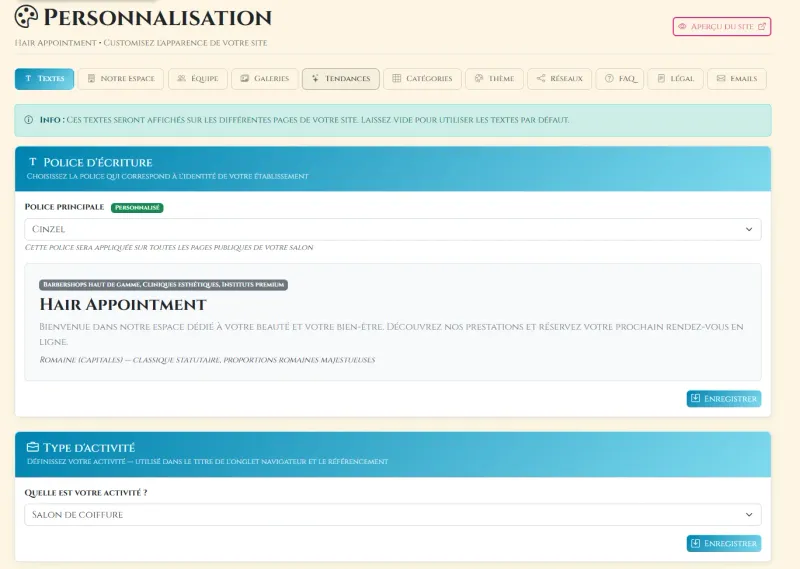View the FAQ tab

click(x=620, y=78)
